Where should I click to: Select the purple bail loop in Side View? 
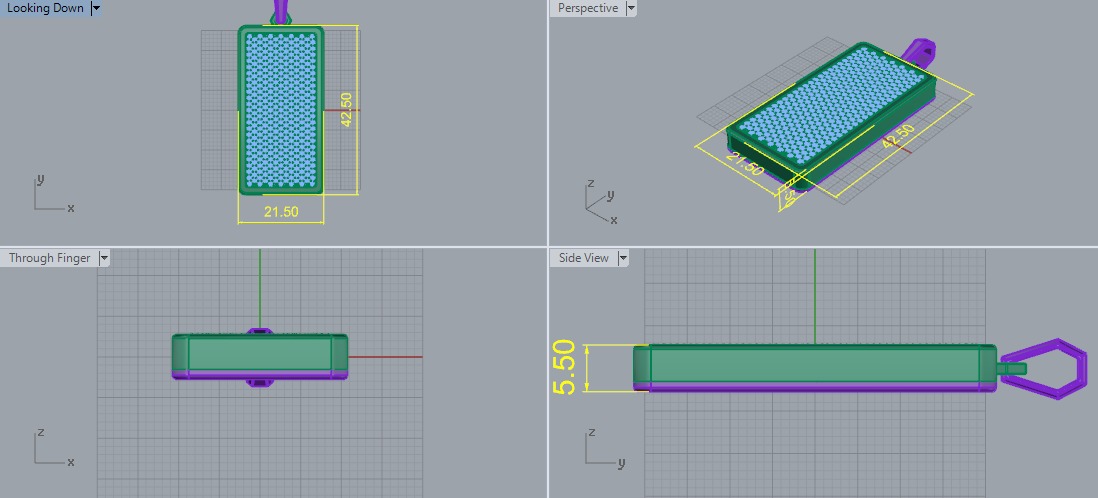click(1043, 368)
